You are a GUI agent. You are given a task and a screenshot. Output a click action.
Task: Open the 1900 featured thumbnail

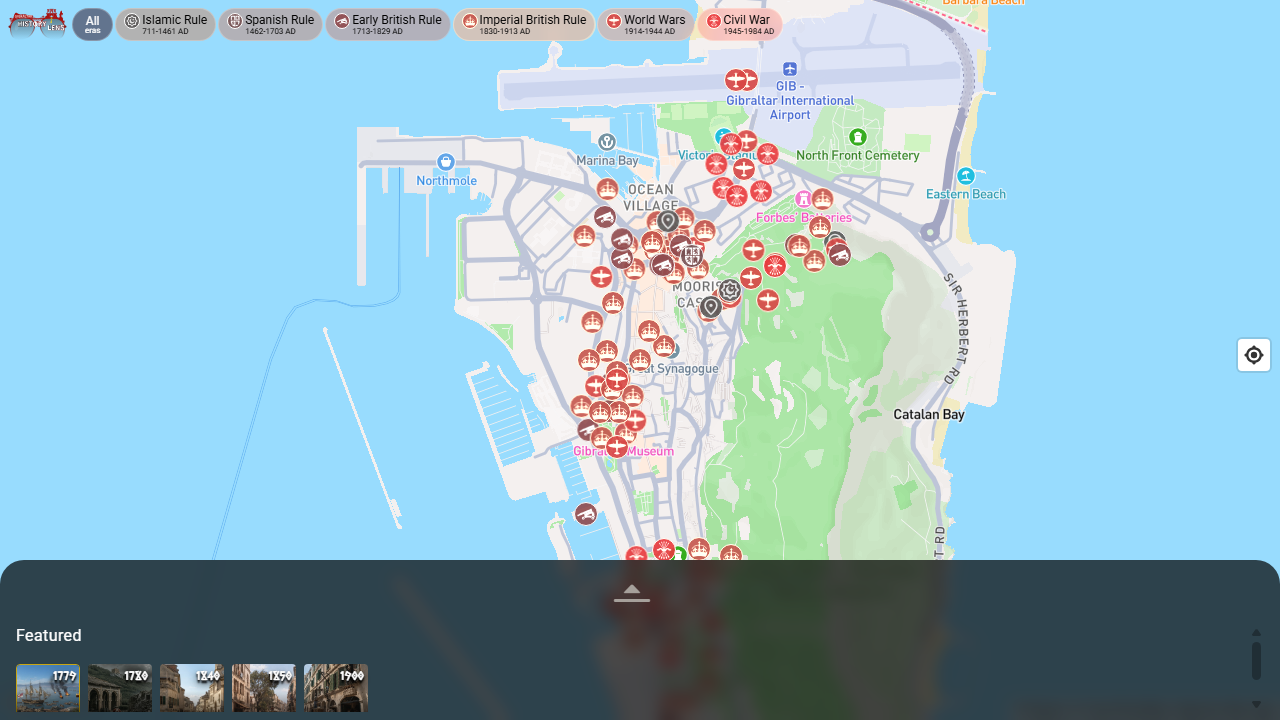click(336, 688)
